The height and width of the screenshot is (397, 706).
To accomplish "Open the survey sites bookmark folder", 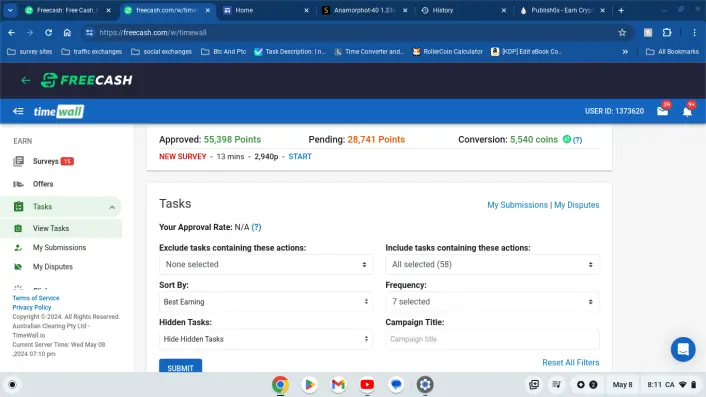I will click(x=30, y=52).
